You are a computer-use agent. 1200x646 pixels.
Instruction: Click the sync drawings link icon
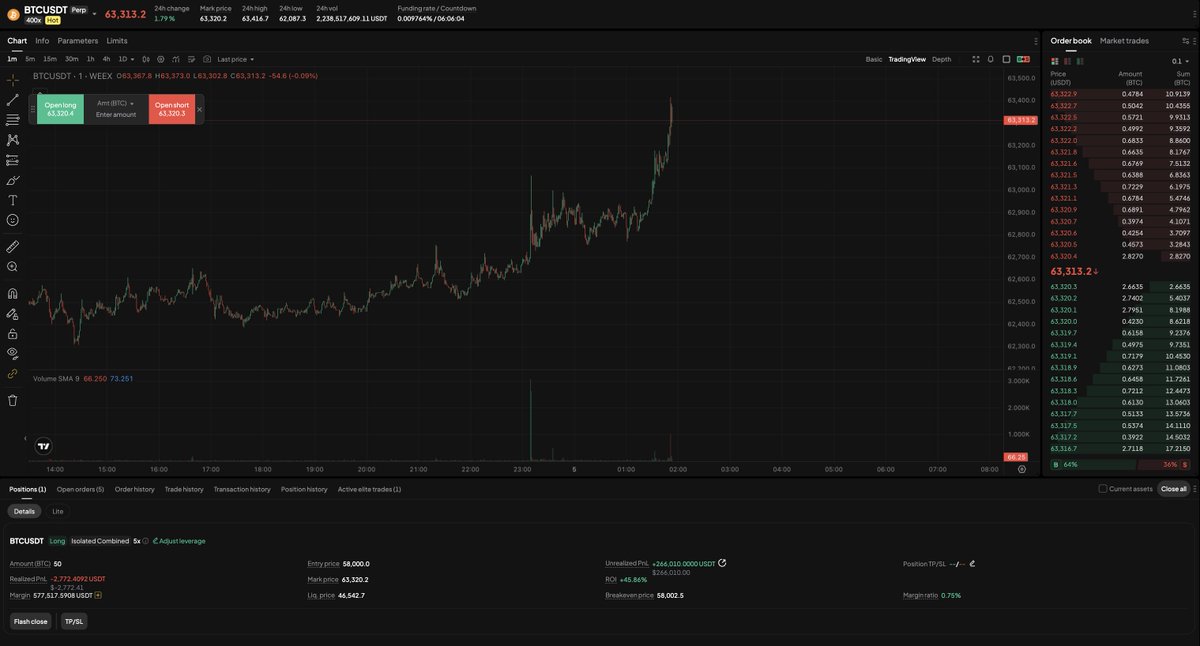pos(12,373)
